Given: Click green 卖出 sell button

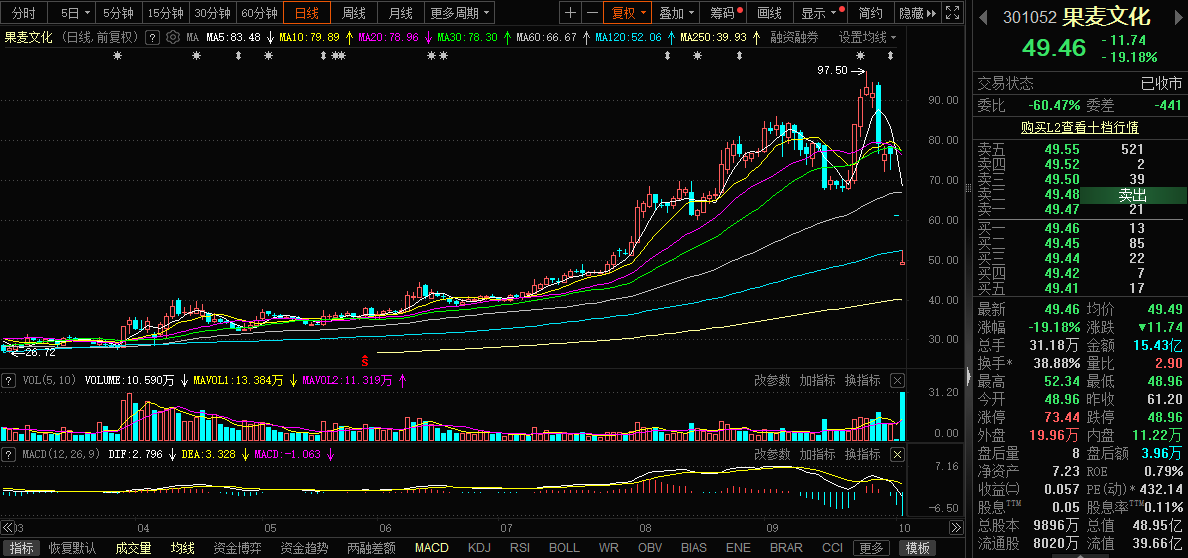Looking at the screenshot, I should pyautogui.click(x=1133, y=196).
